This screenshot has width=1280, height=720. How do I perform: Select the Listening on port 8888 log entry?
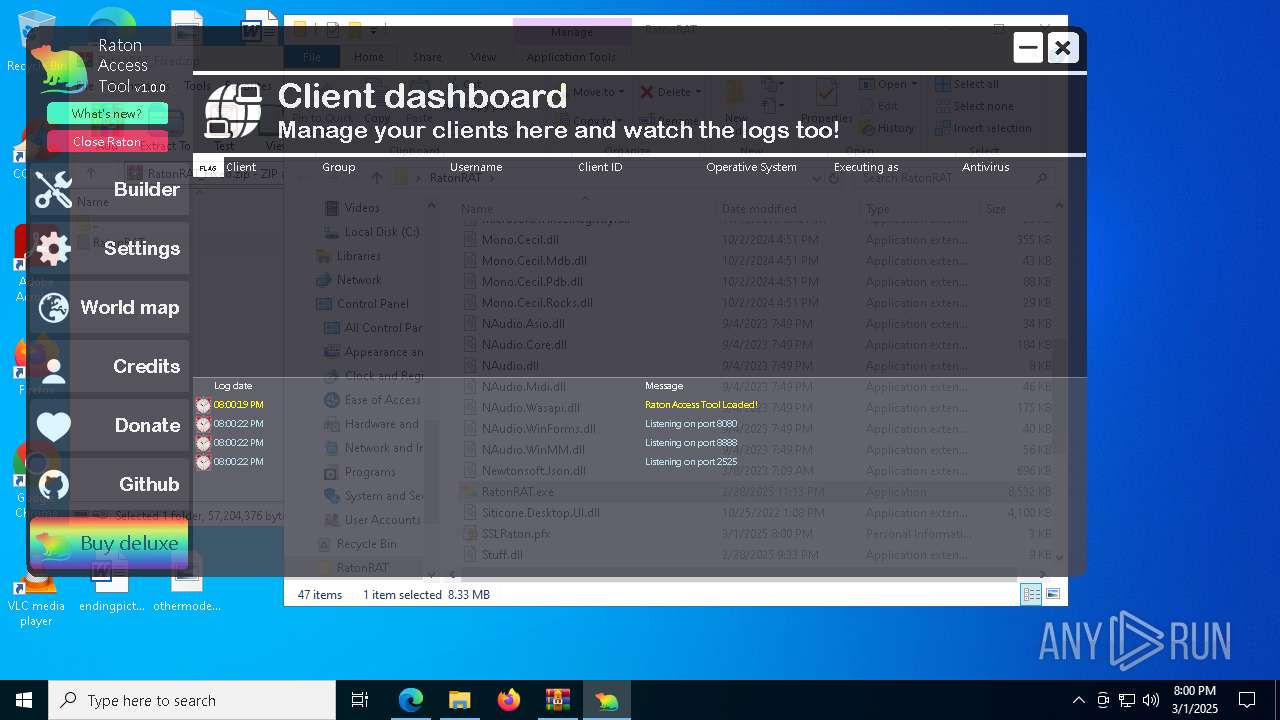click(x=691, y=443)
